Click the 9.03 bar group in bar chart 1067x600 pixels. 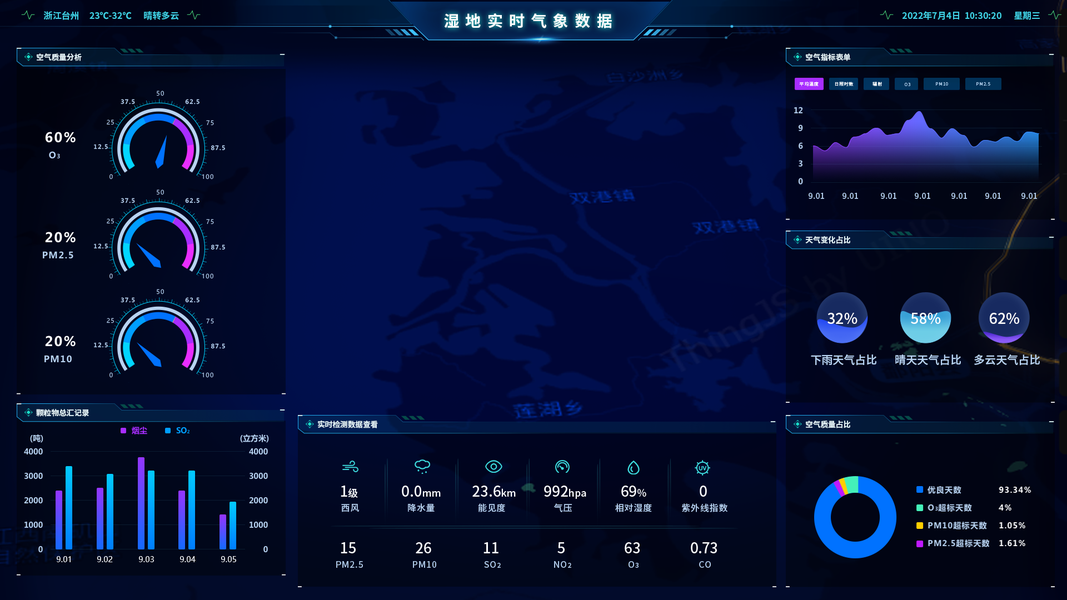(146, 503)
